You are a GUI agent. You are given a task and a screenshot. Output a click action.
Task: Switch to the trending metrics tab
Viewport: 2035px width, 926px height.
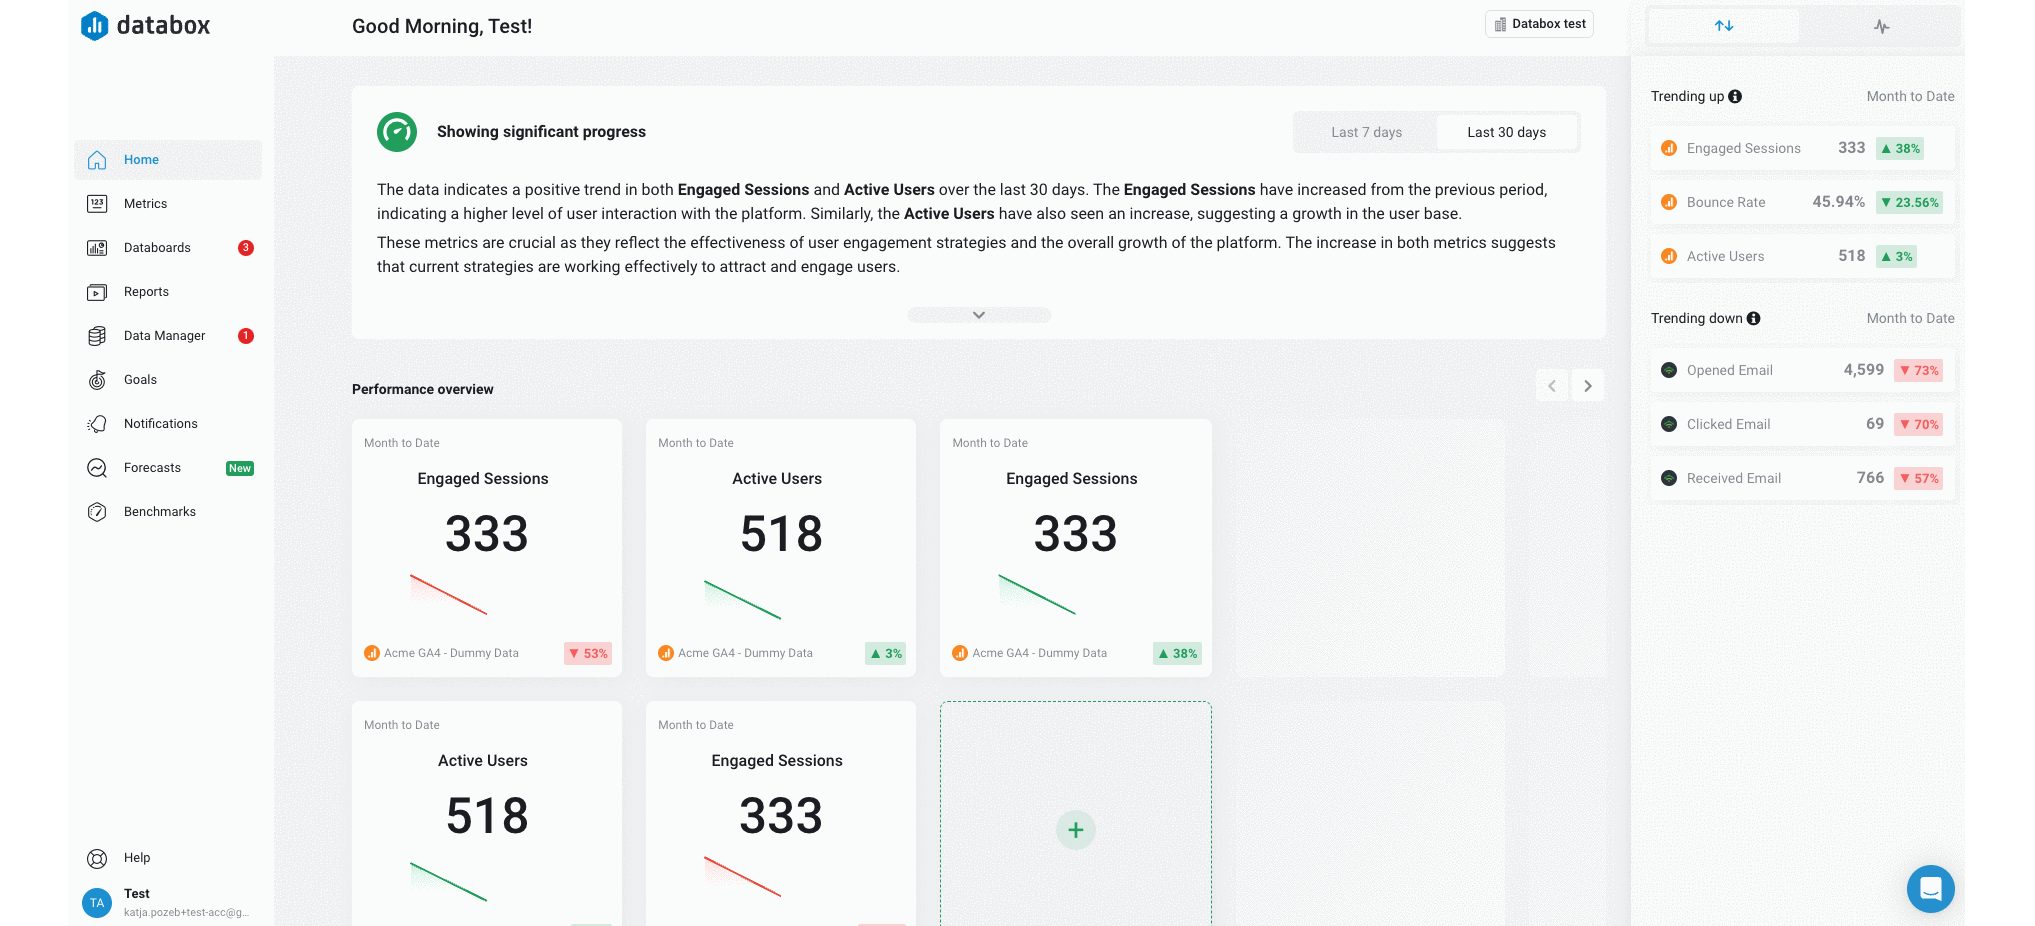pyautogui.click(x=1723, y=25)
